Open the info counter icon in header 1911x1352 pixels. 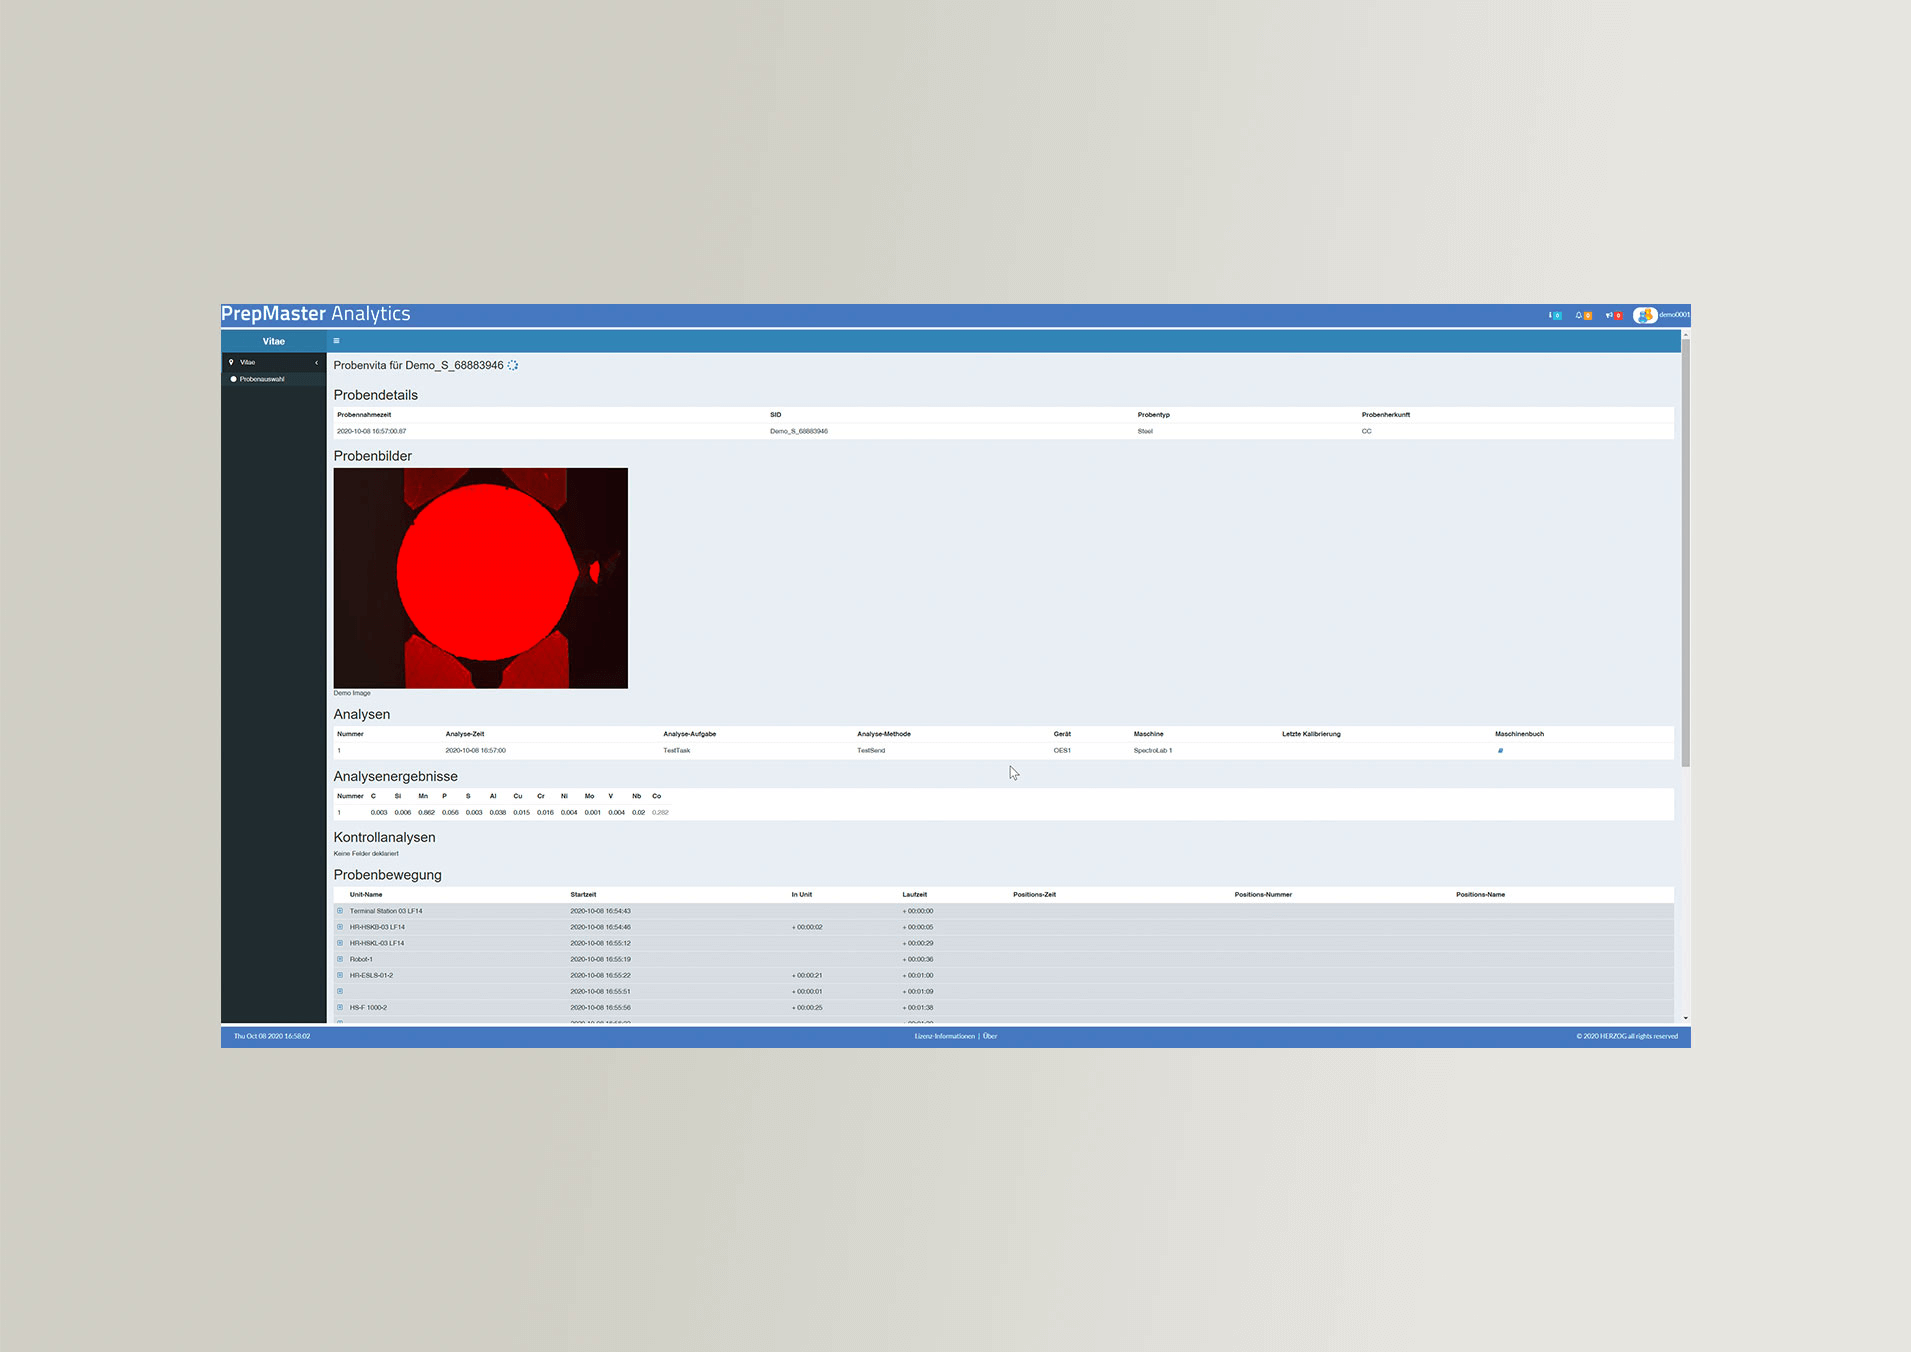(1555, 315)
